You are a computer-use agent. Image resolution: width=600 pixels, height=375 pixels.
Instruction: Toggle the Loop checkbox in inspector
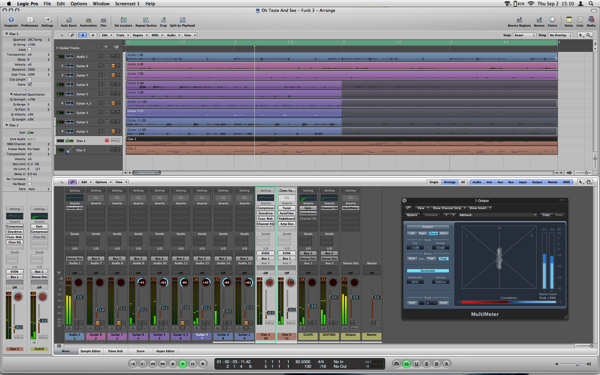click(30, 49)
